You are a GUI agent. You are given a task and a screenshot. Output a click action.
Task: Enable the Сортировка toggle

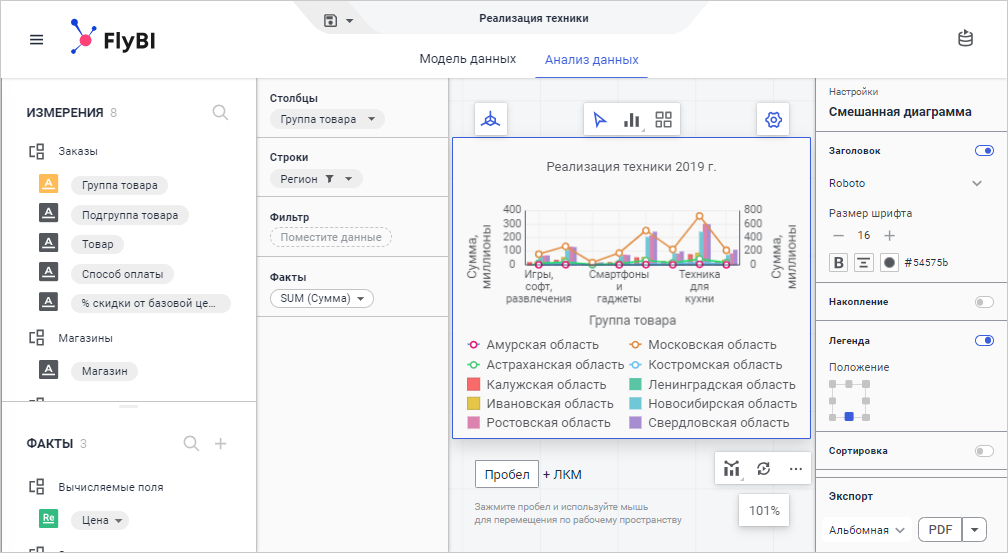click(x=984, y=451)
